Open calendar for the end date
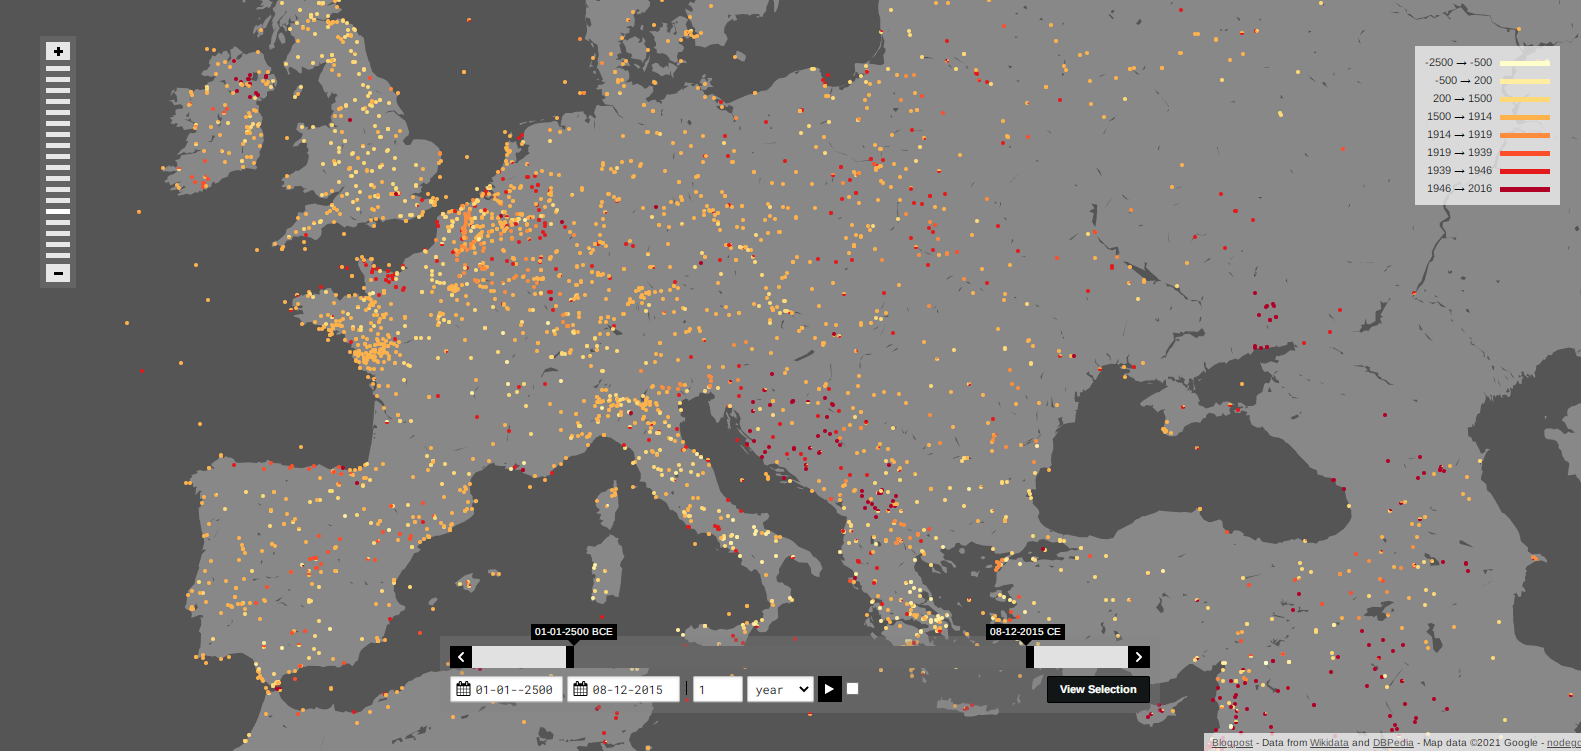 click(580, 689)
